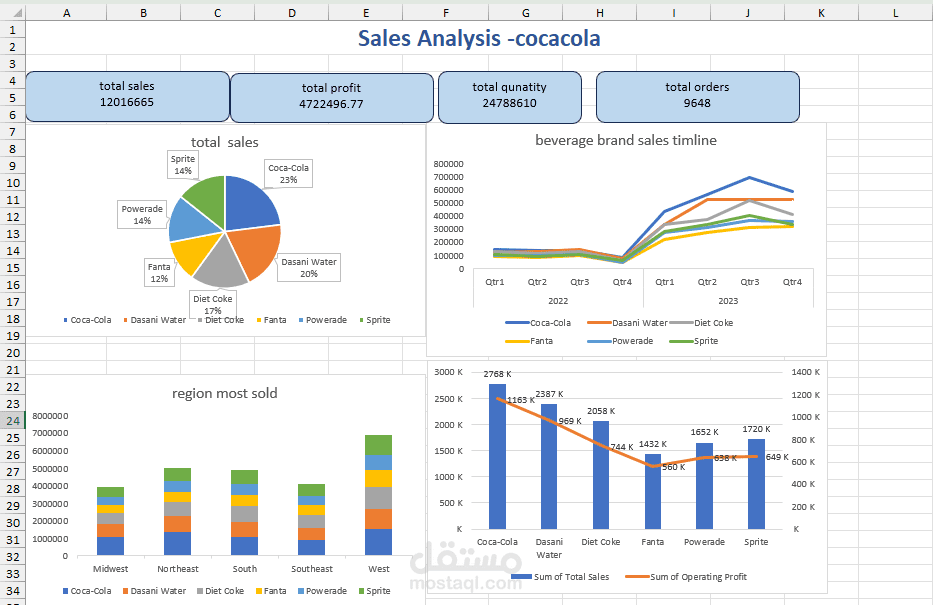Click the 2022 year axis label
Viewport: 933px width, 605px height.
point(558,301)
